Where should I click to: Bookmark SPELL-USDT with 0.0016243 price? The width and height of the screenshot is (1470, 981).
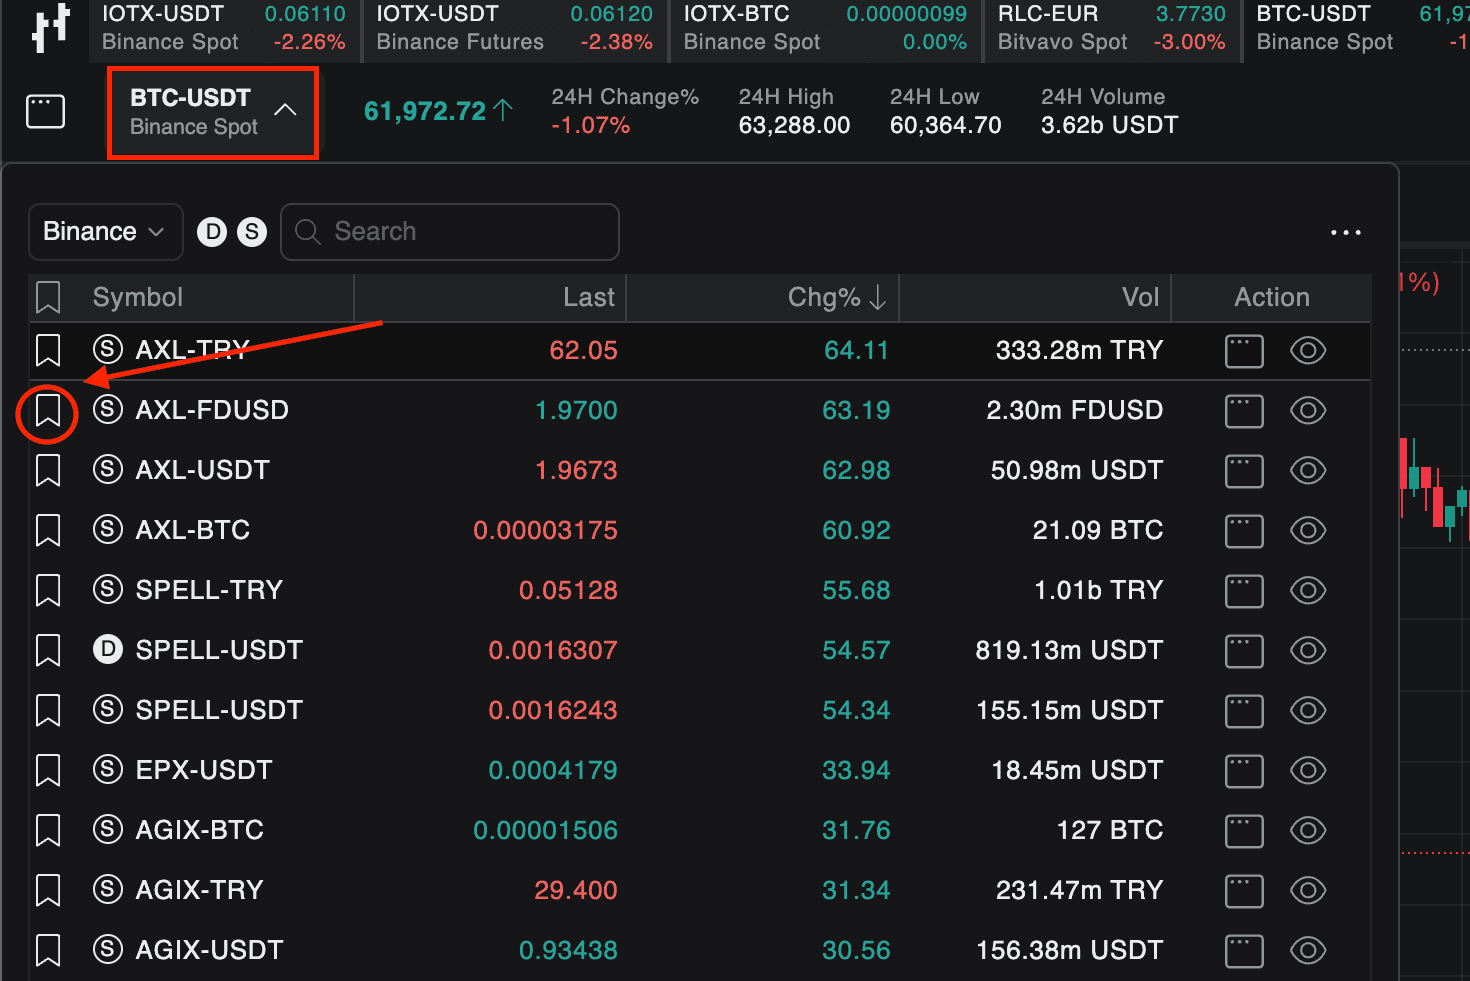click(48, 711)
